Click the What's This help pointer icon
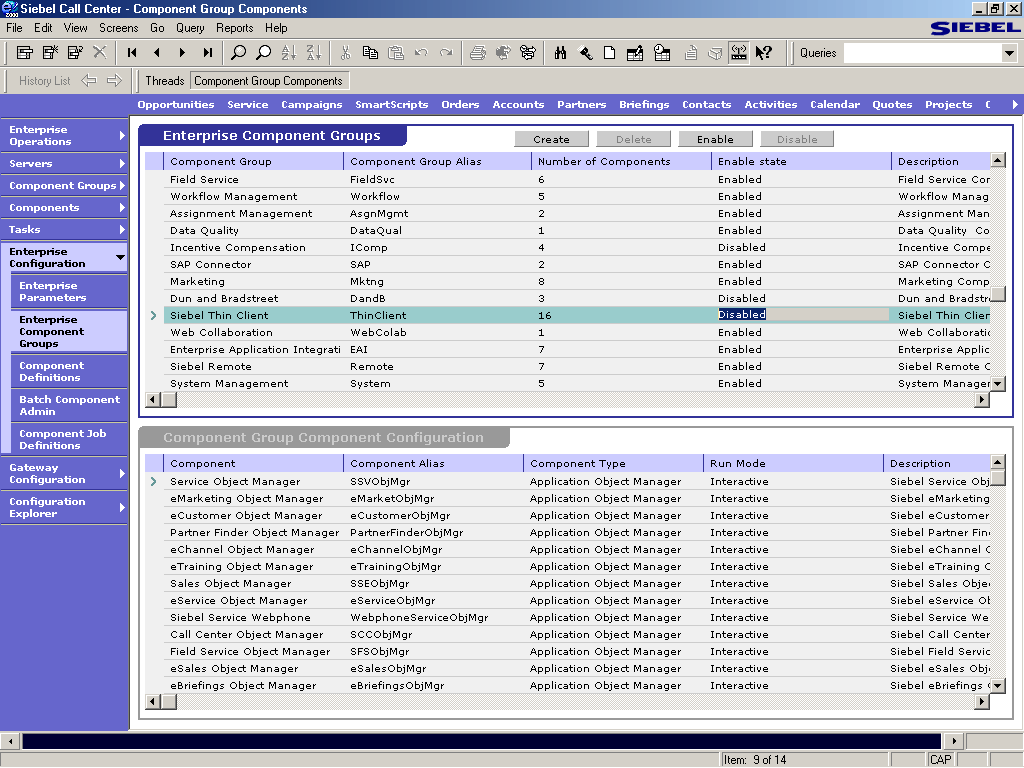 pos(763,53)
